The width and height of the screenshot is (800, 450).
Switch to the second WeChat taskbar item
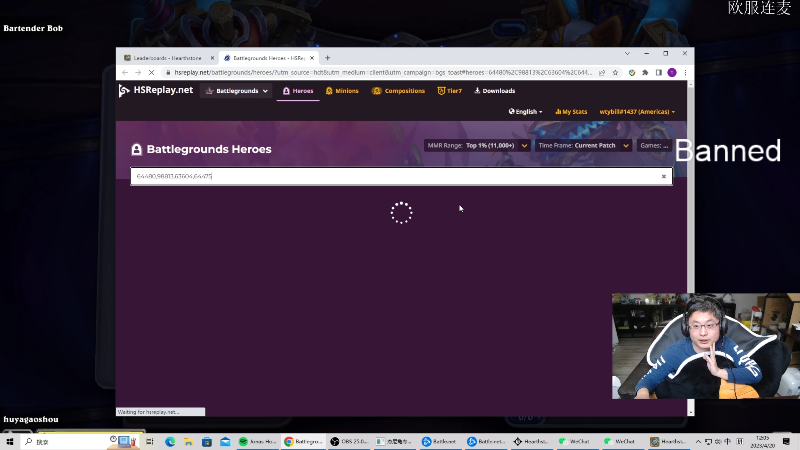(620, 441)
